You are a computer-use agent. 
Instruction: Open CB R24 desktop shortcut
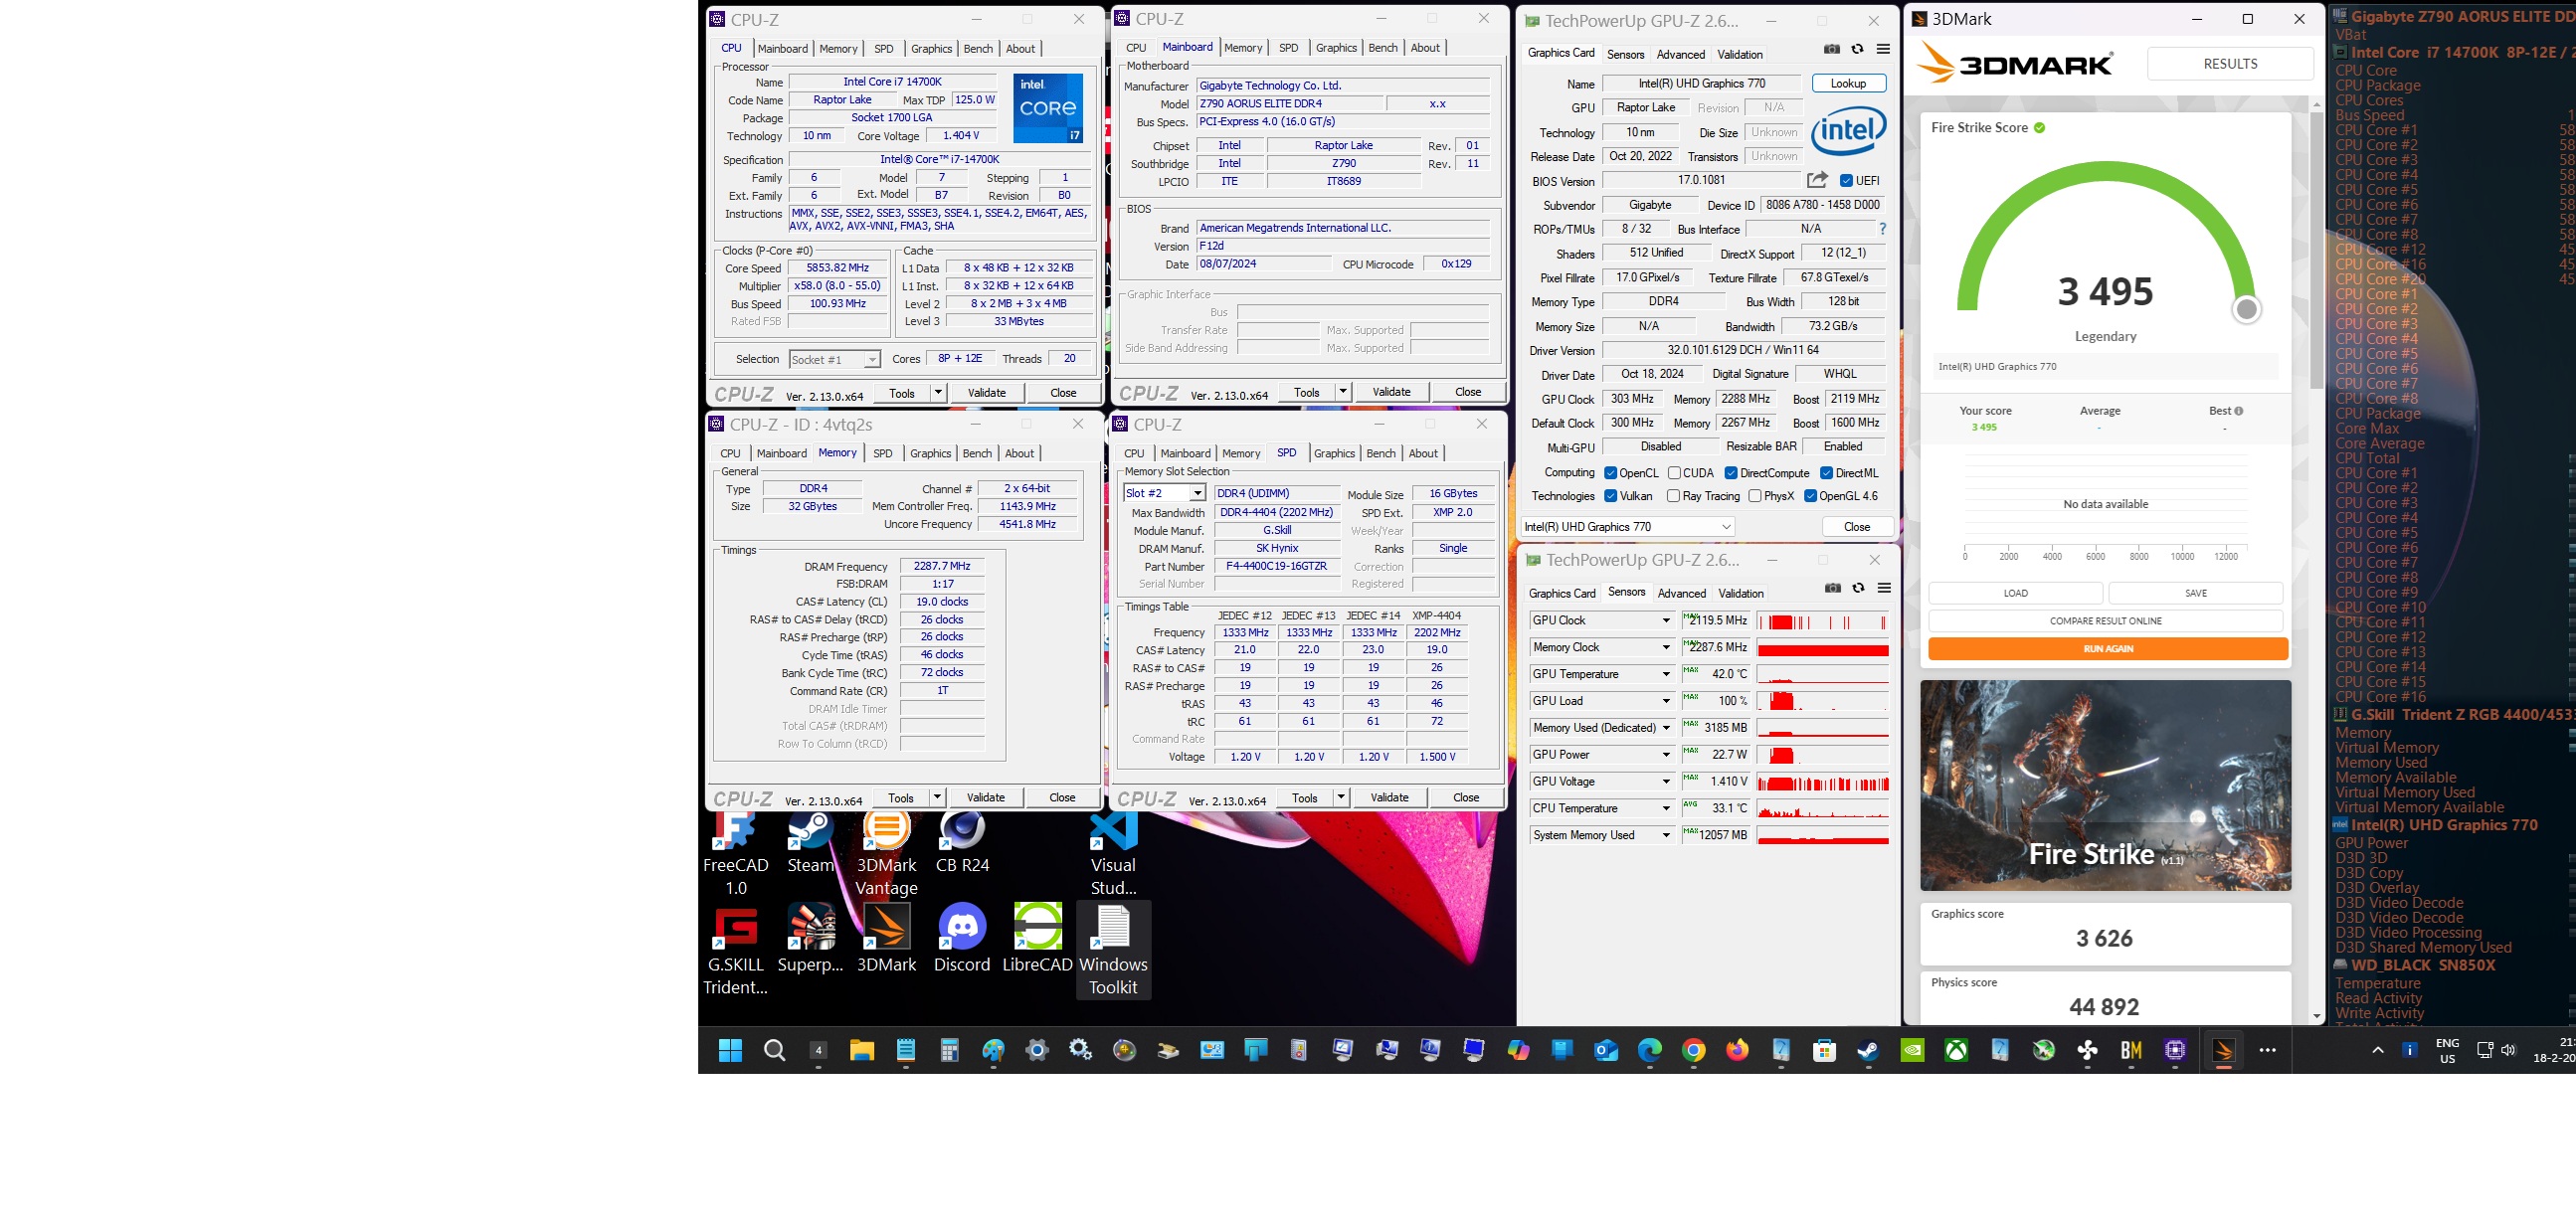tap(962, 843)
